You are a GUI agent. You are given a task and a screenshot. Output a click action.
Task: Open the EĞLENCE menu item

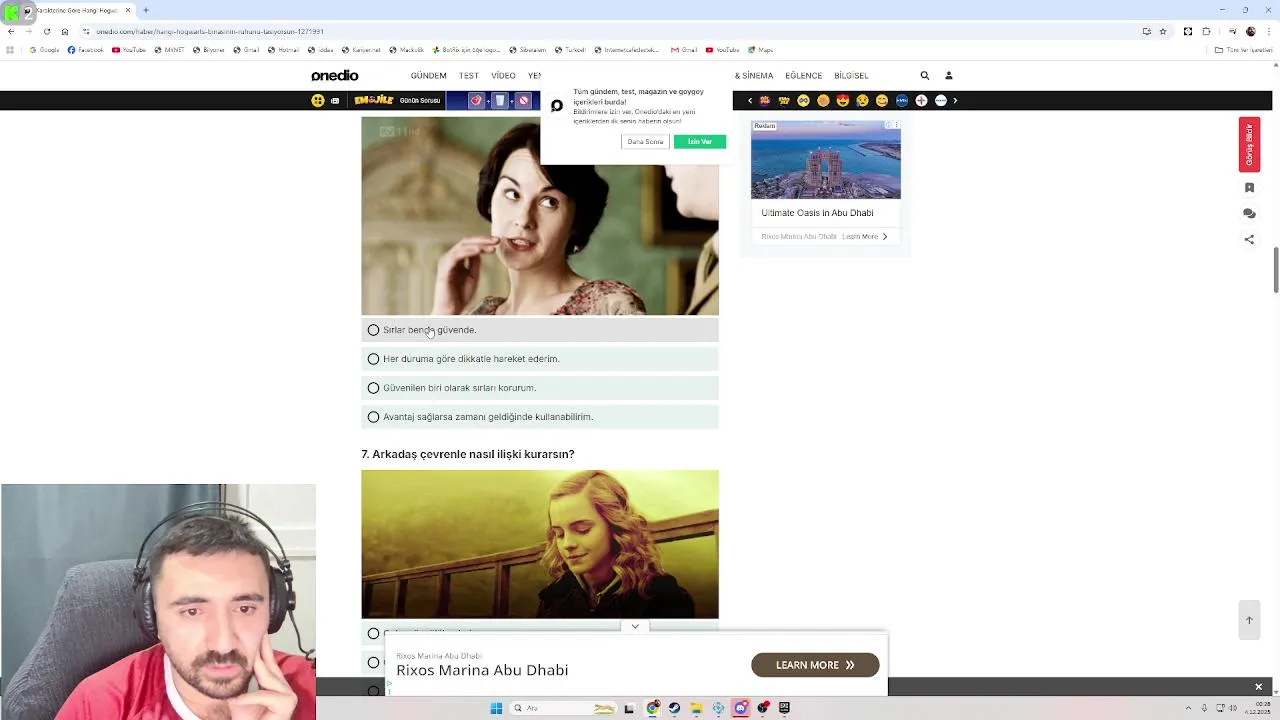click(803, 76)
